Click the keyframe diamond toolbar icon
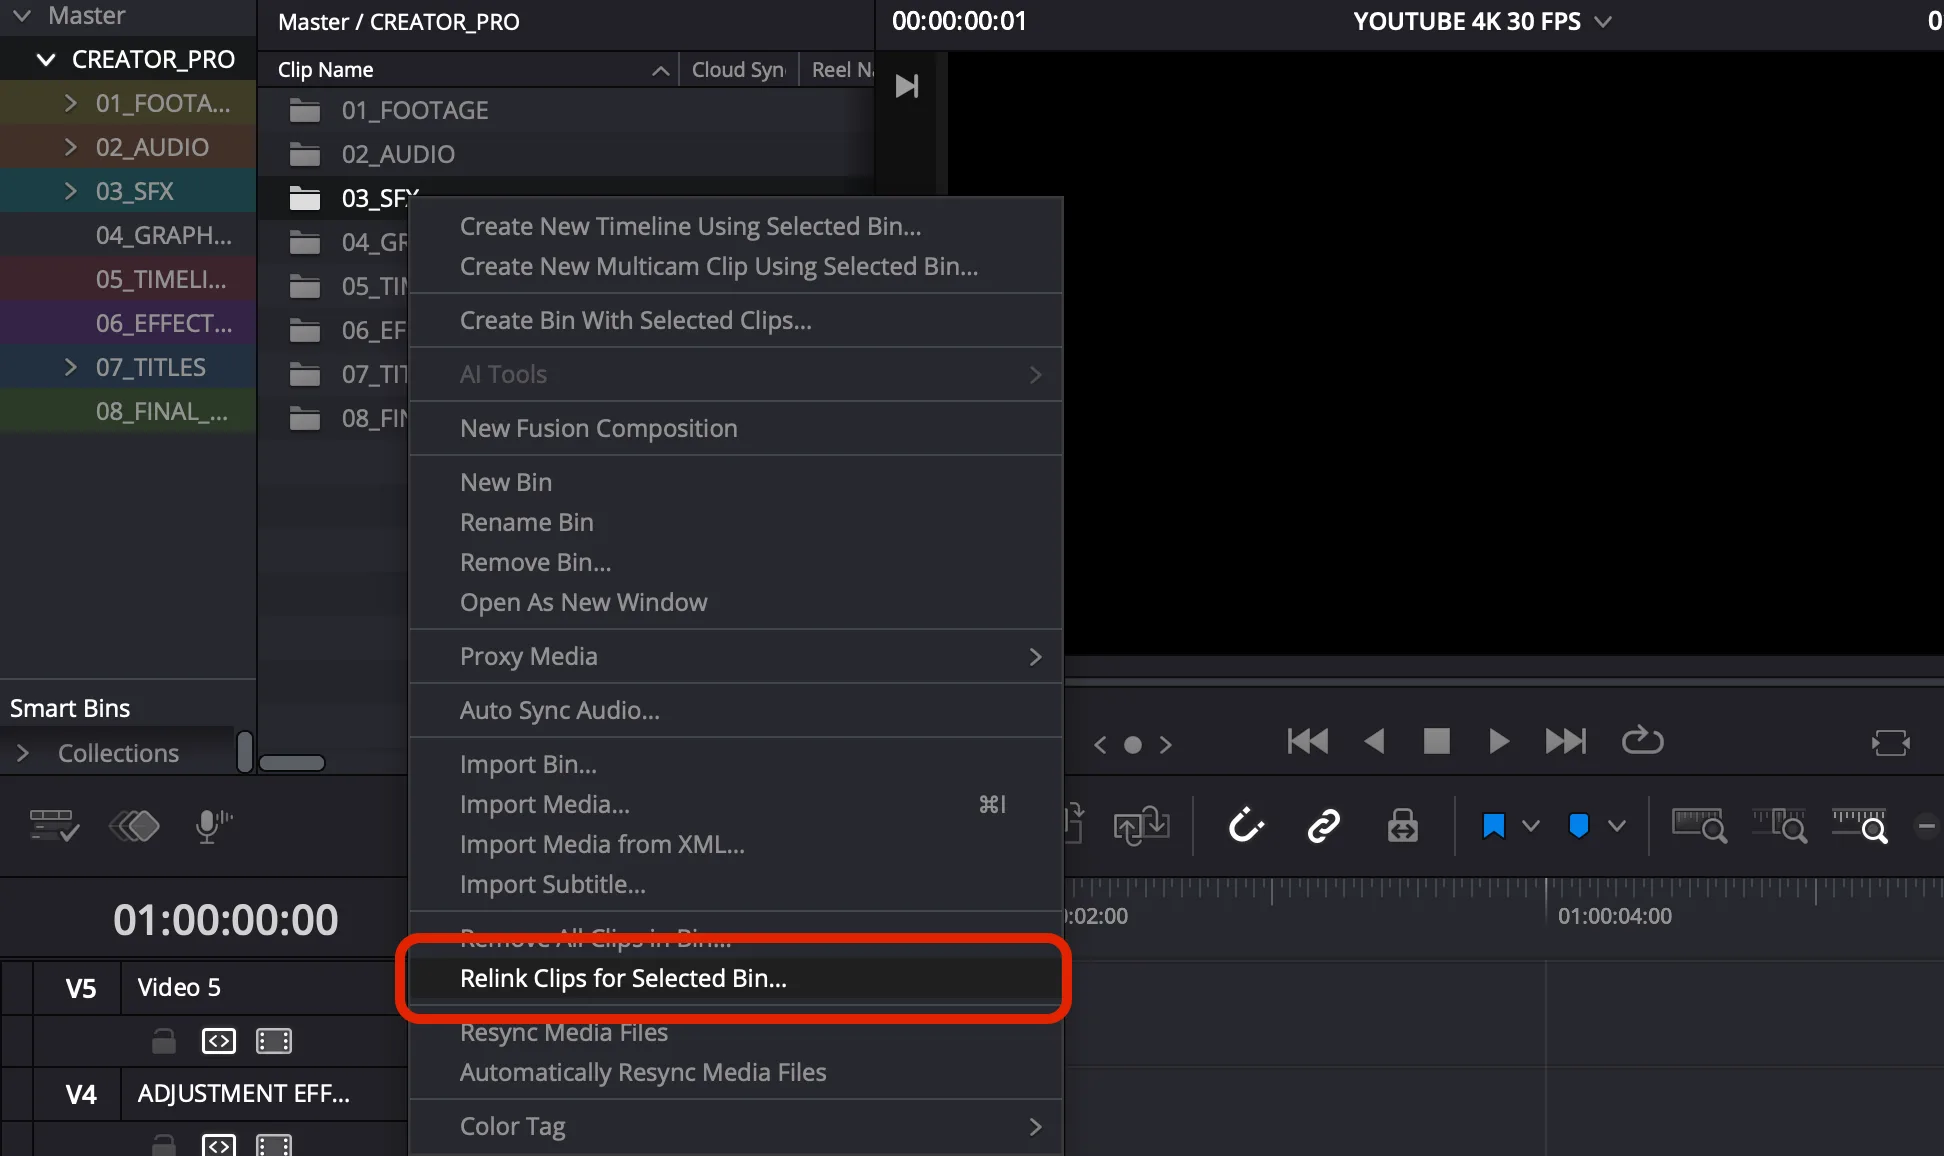The image size is (1944, 1156). pos(134,826)
